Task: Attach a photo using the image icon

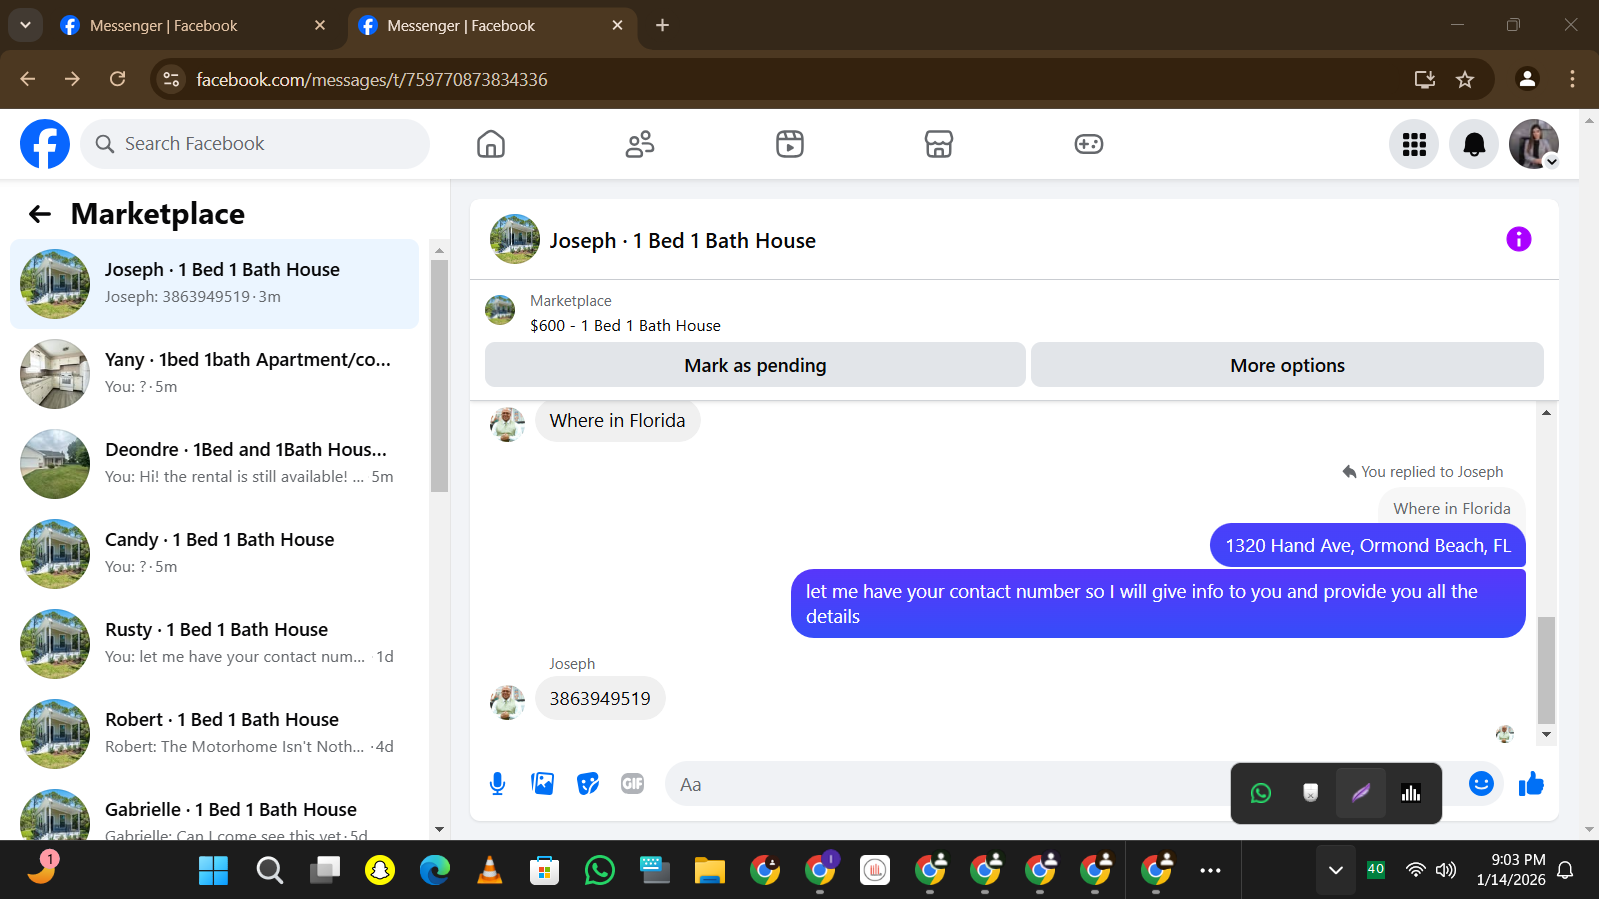Action: click(543, 784)
